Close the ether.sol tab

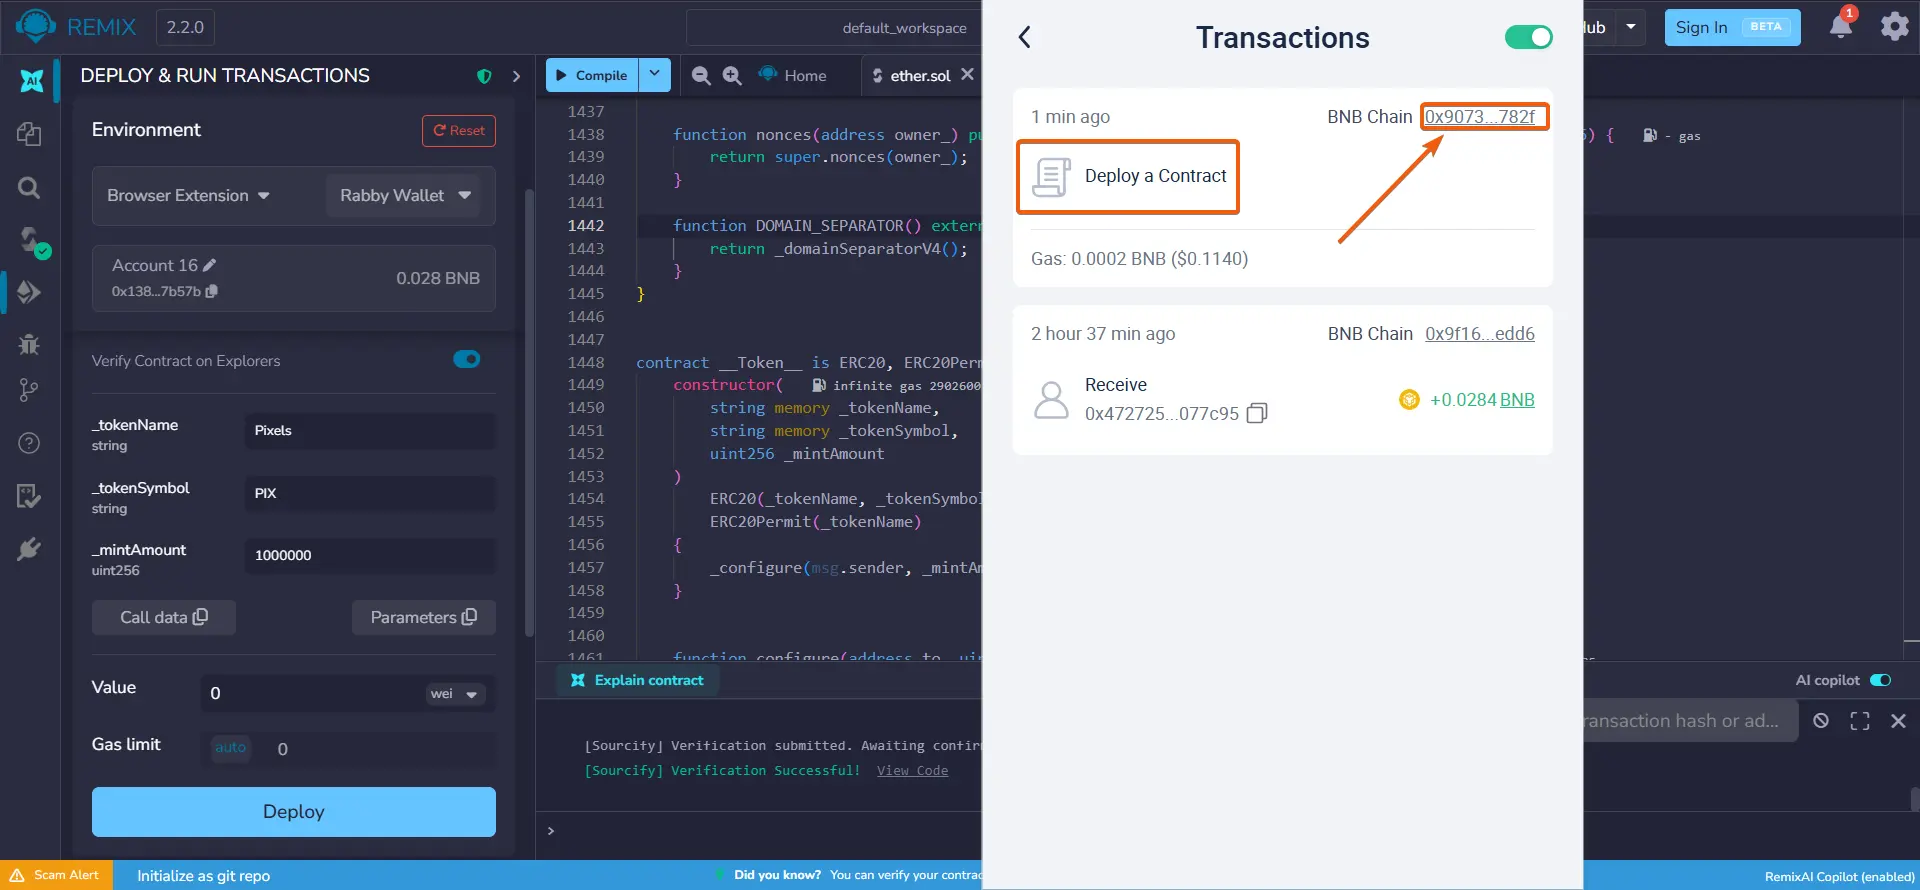(x=967, y=74)
